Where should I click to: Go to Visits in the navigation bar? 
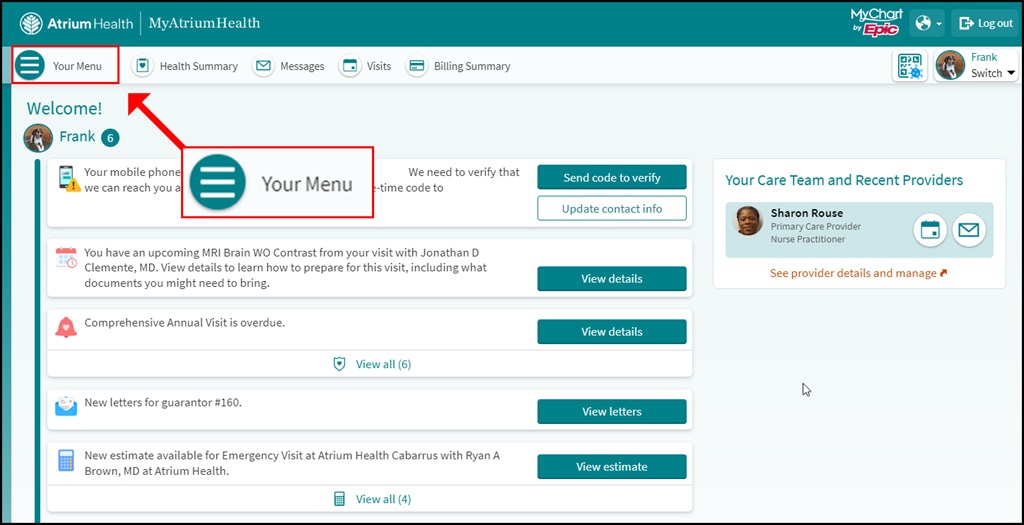coord(365,66)
